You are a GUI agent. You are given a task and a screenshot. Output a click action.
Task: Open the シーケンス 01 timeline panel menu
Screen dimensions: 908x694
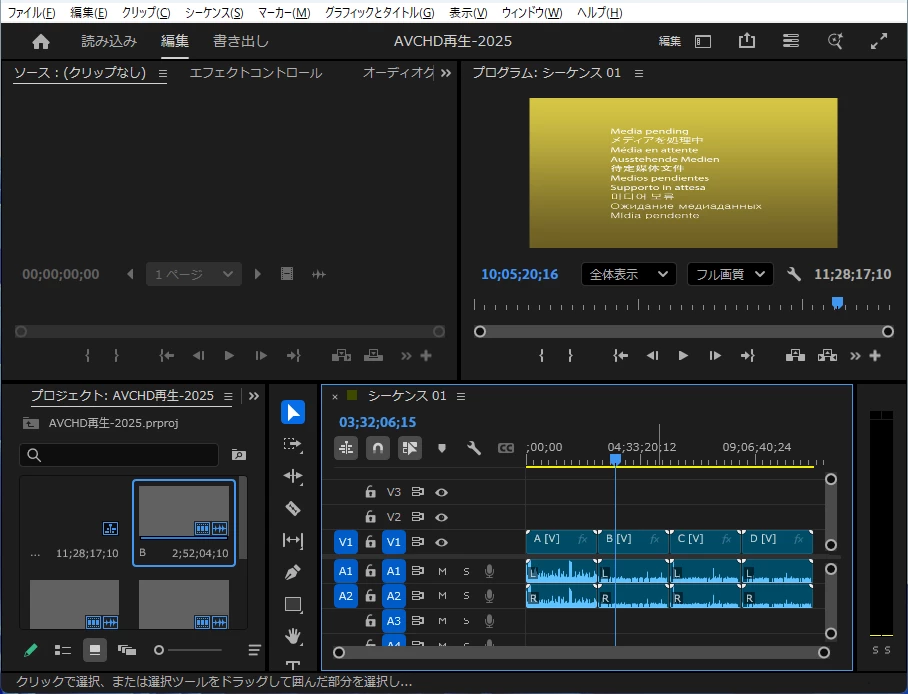point(461,396)
